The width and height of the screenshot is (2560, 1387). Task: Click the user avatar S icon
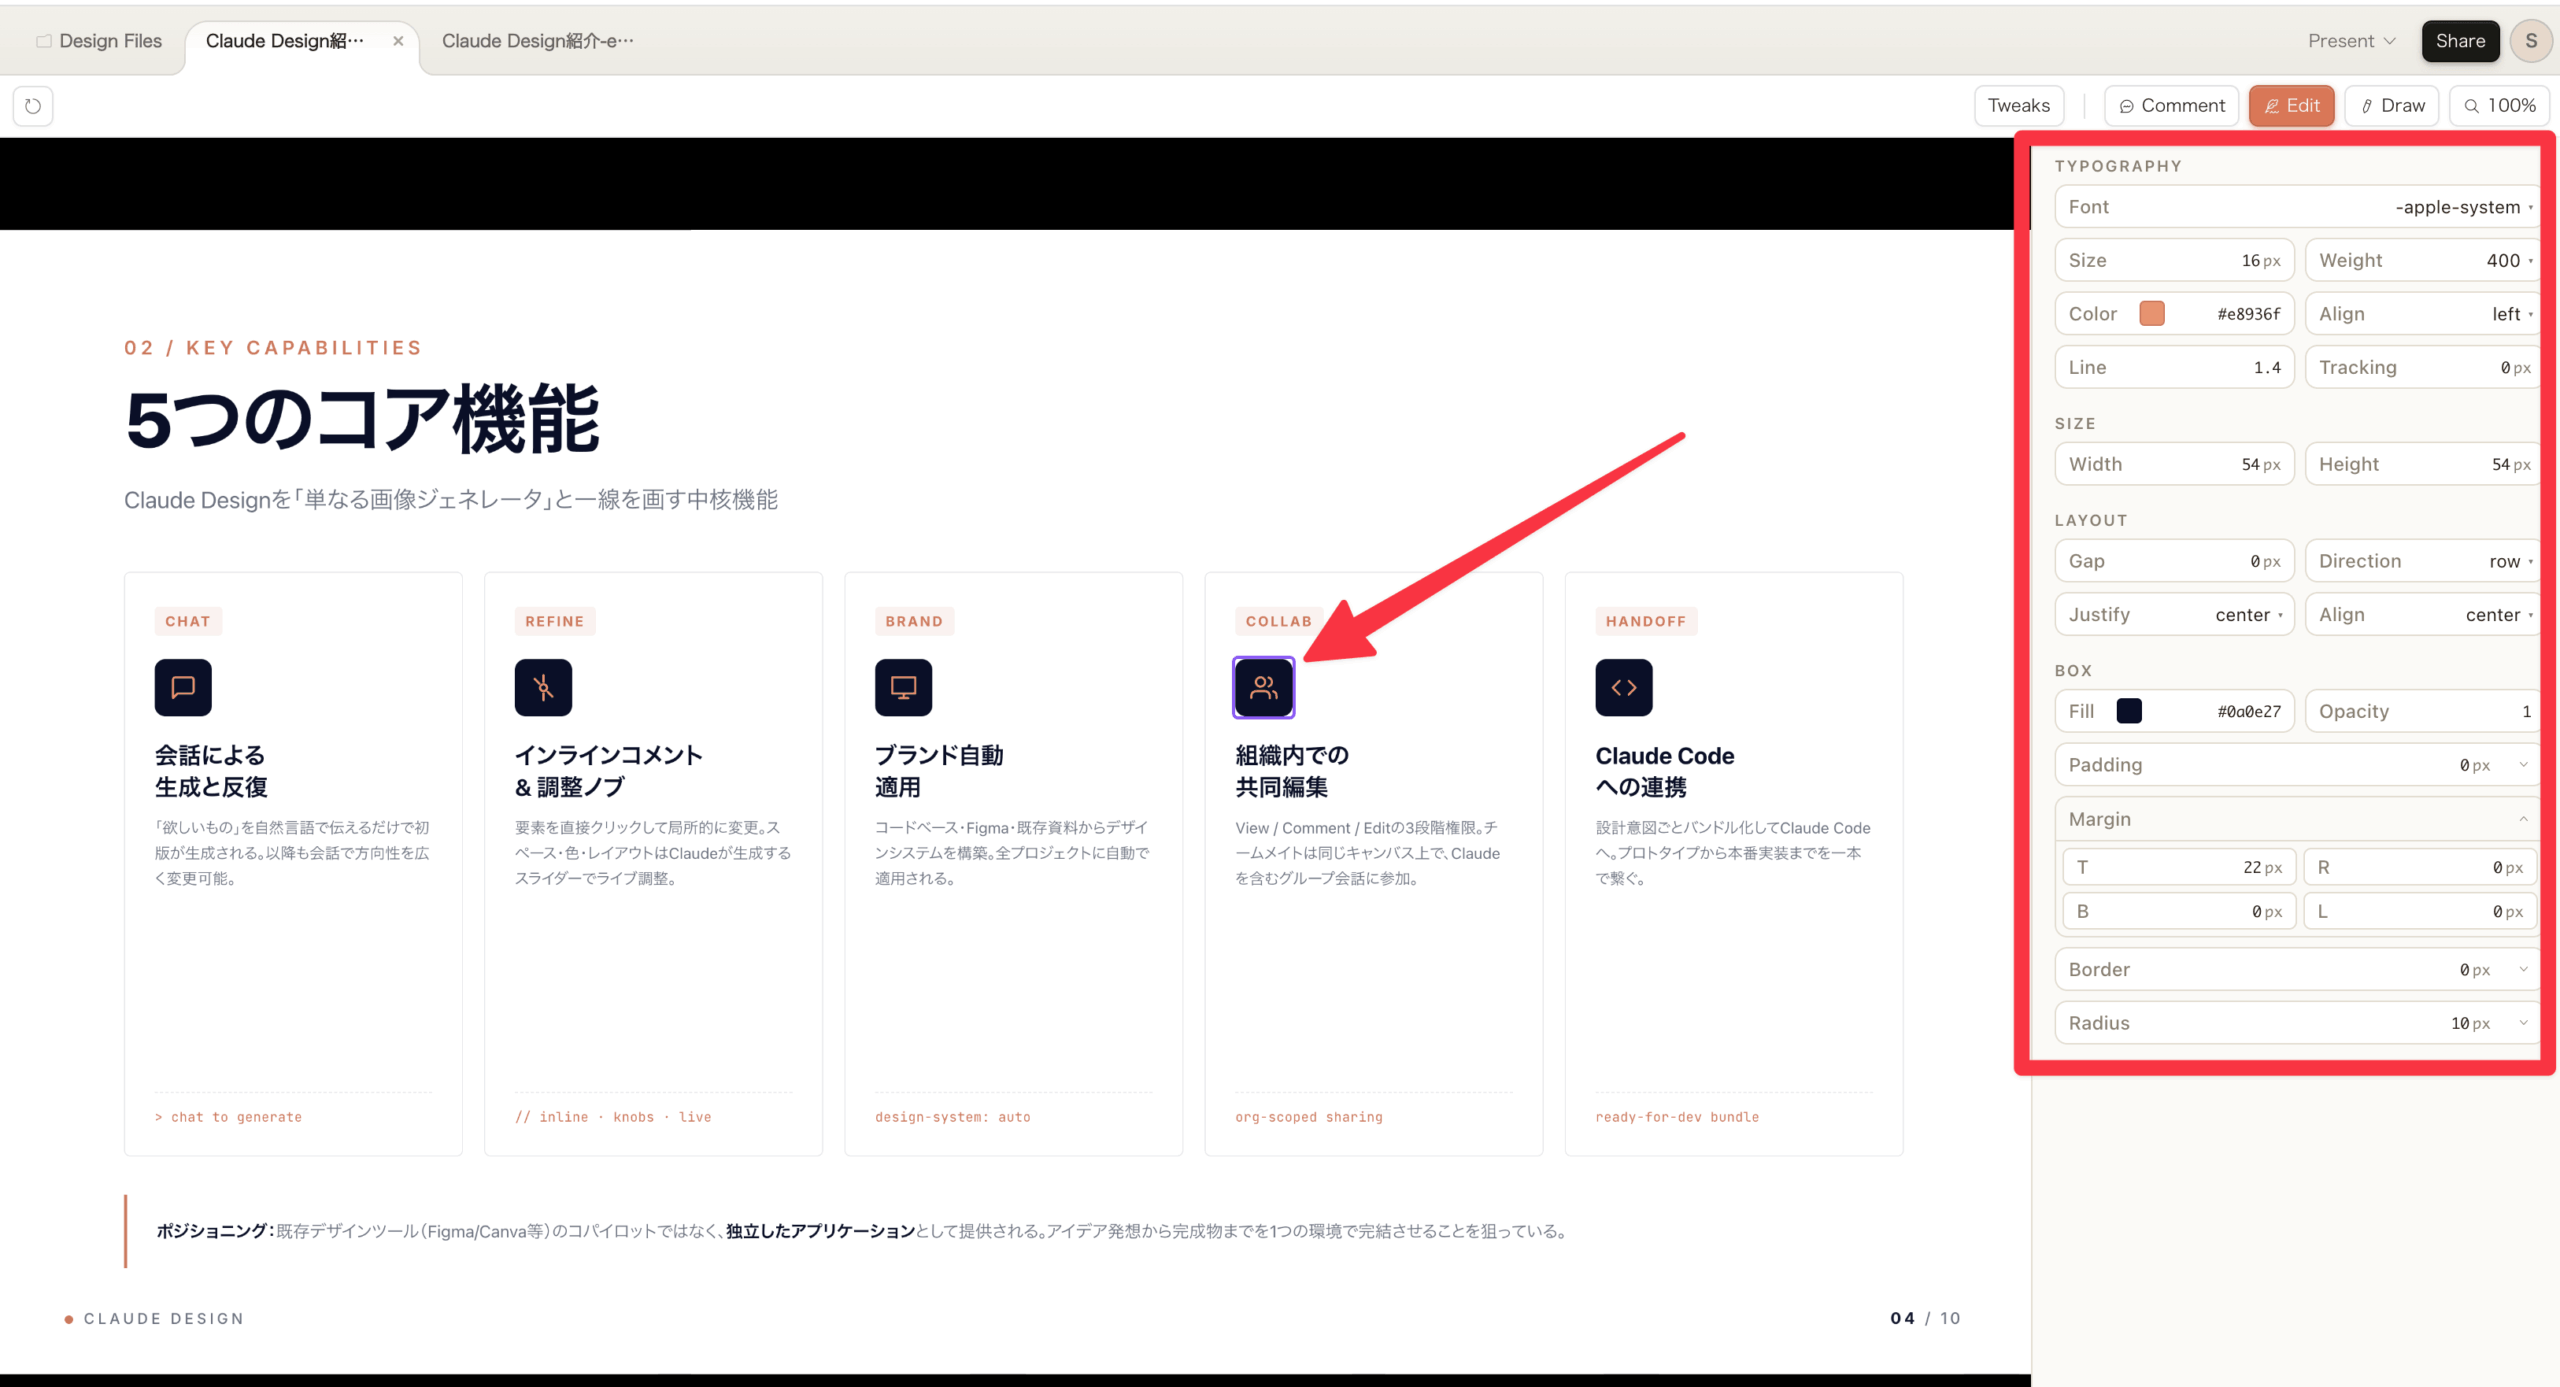pyautogui.click(x=2531, y=41)
